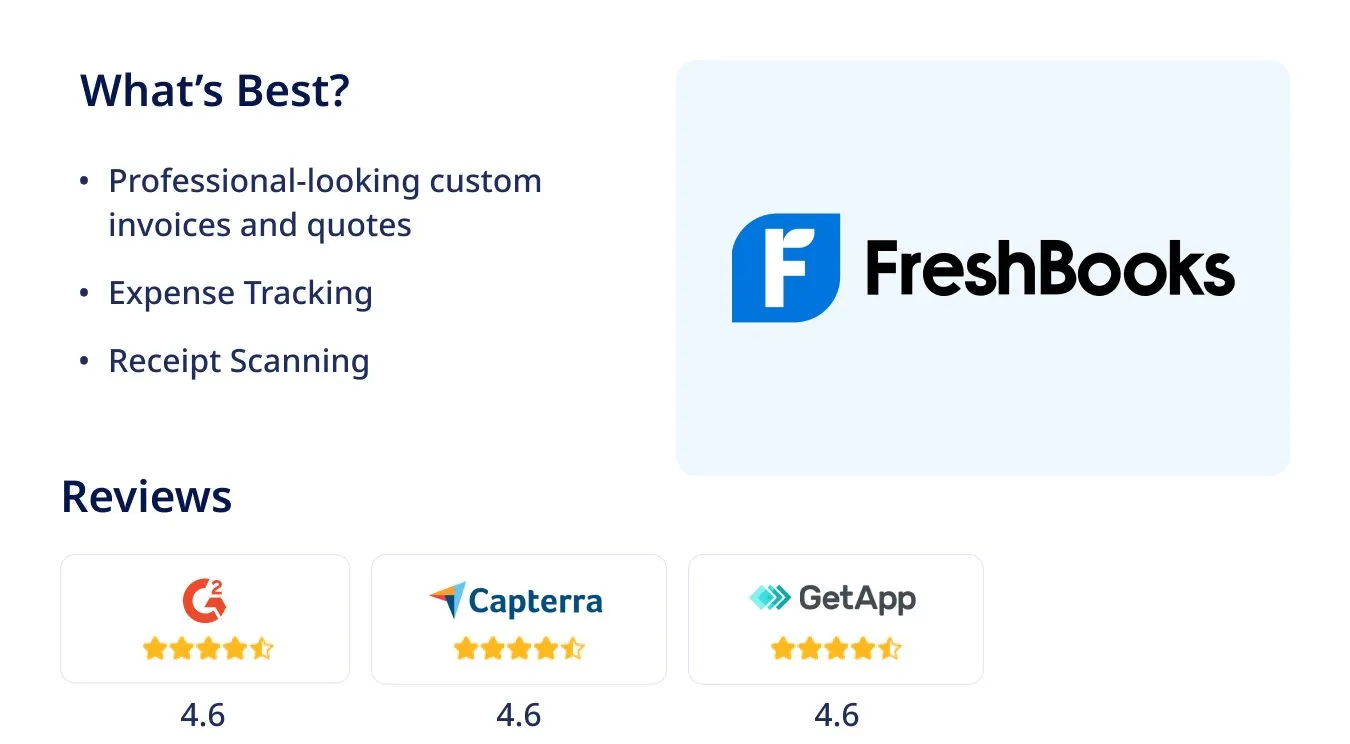Click the blue FreshBooks F logo icon

click(x=785, y=267)
